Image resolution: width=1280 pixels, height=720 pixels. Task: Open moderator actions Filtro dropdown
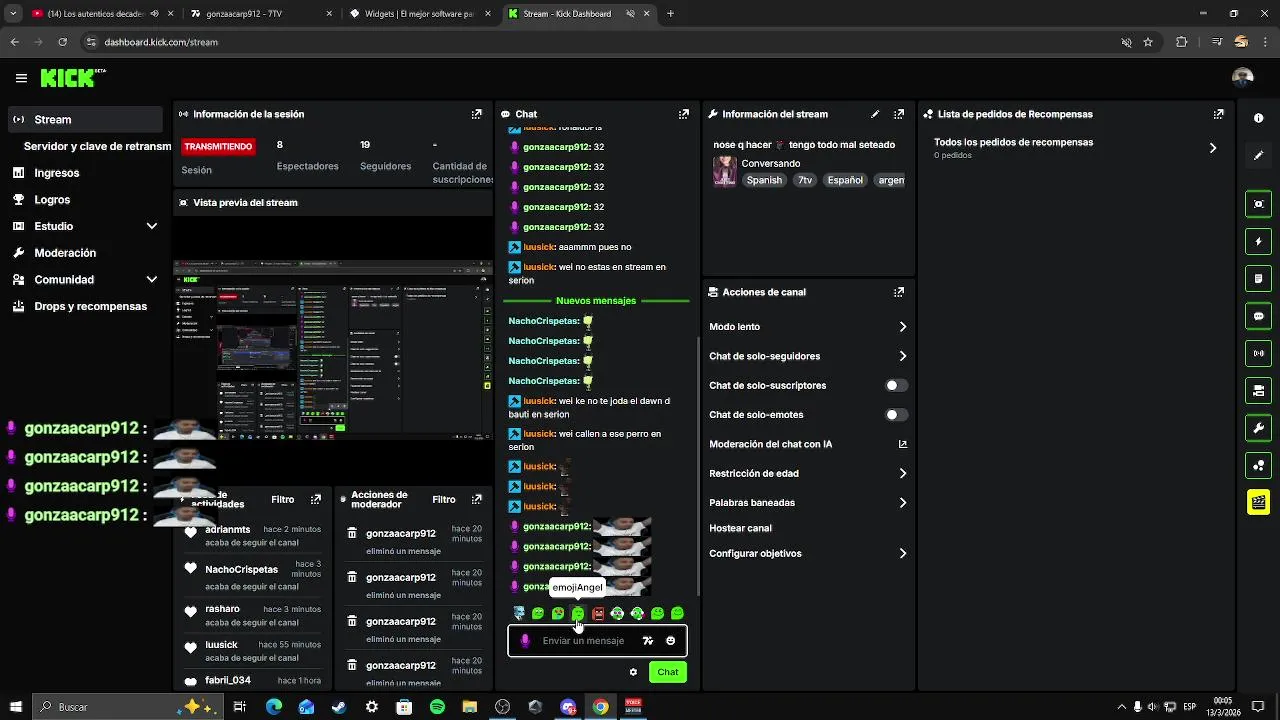444,499
